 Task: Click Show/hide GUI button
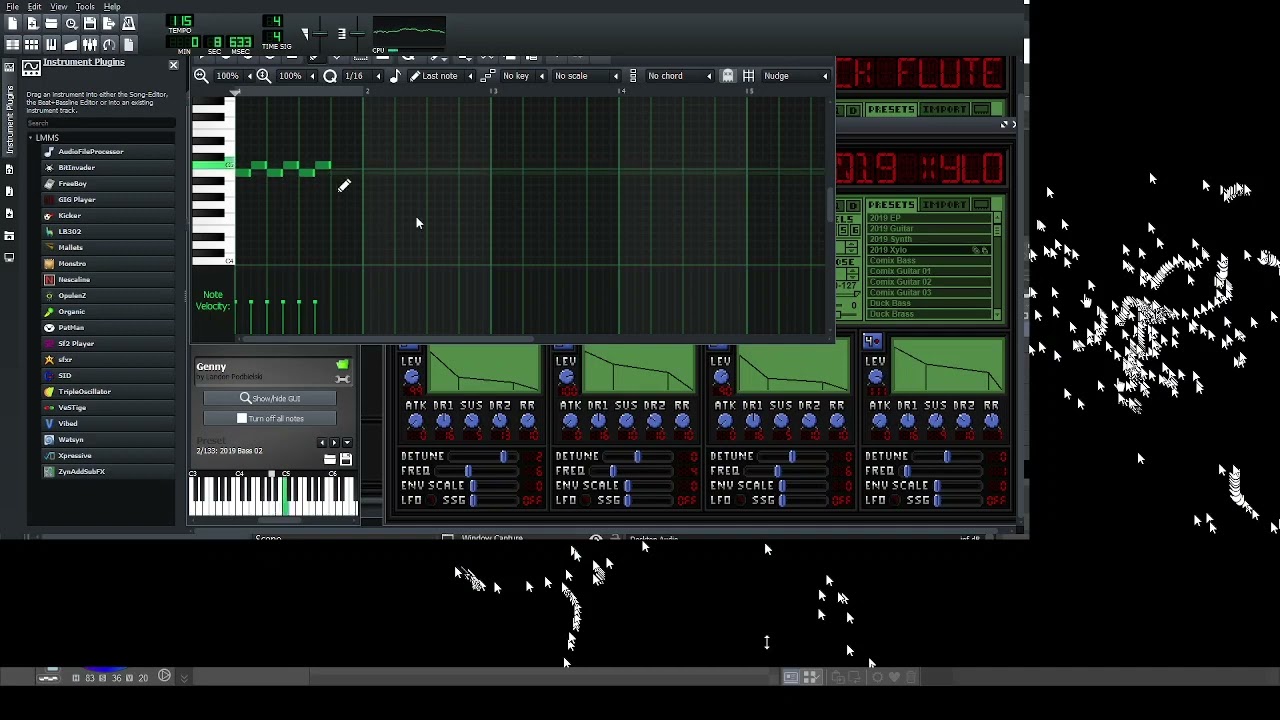269,398
